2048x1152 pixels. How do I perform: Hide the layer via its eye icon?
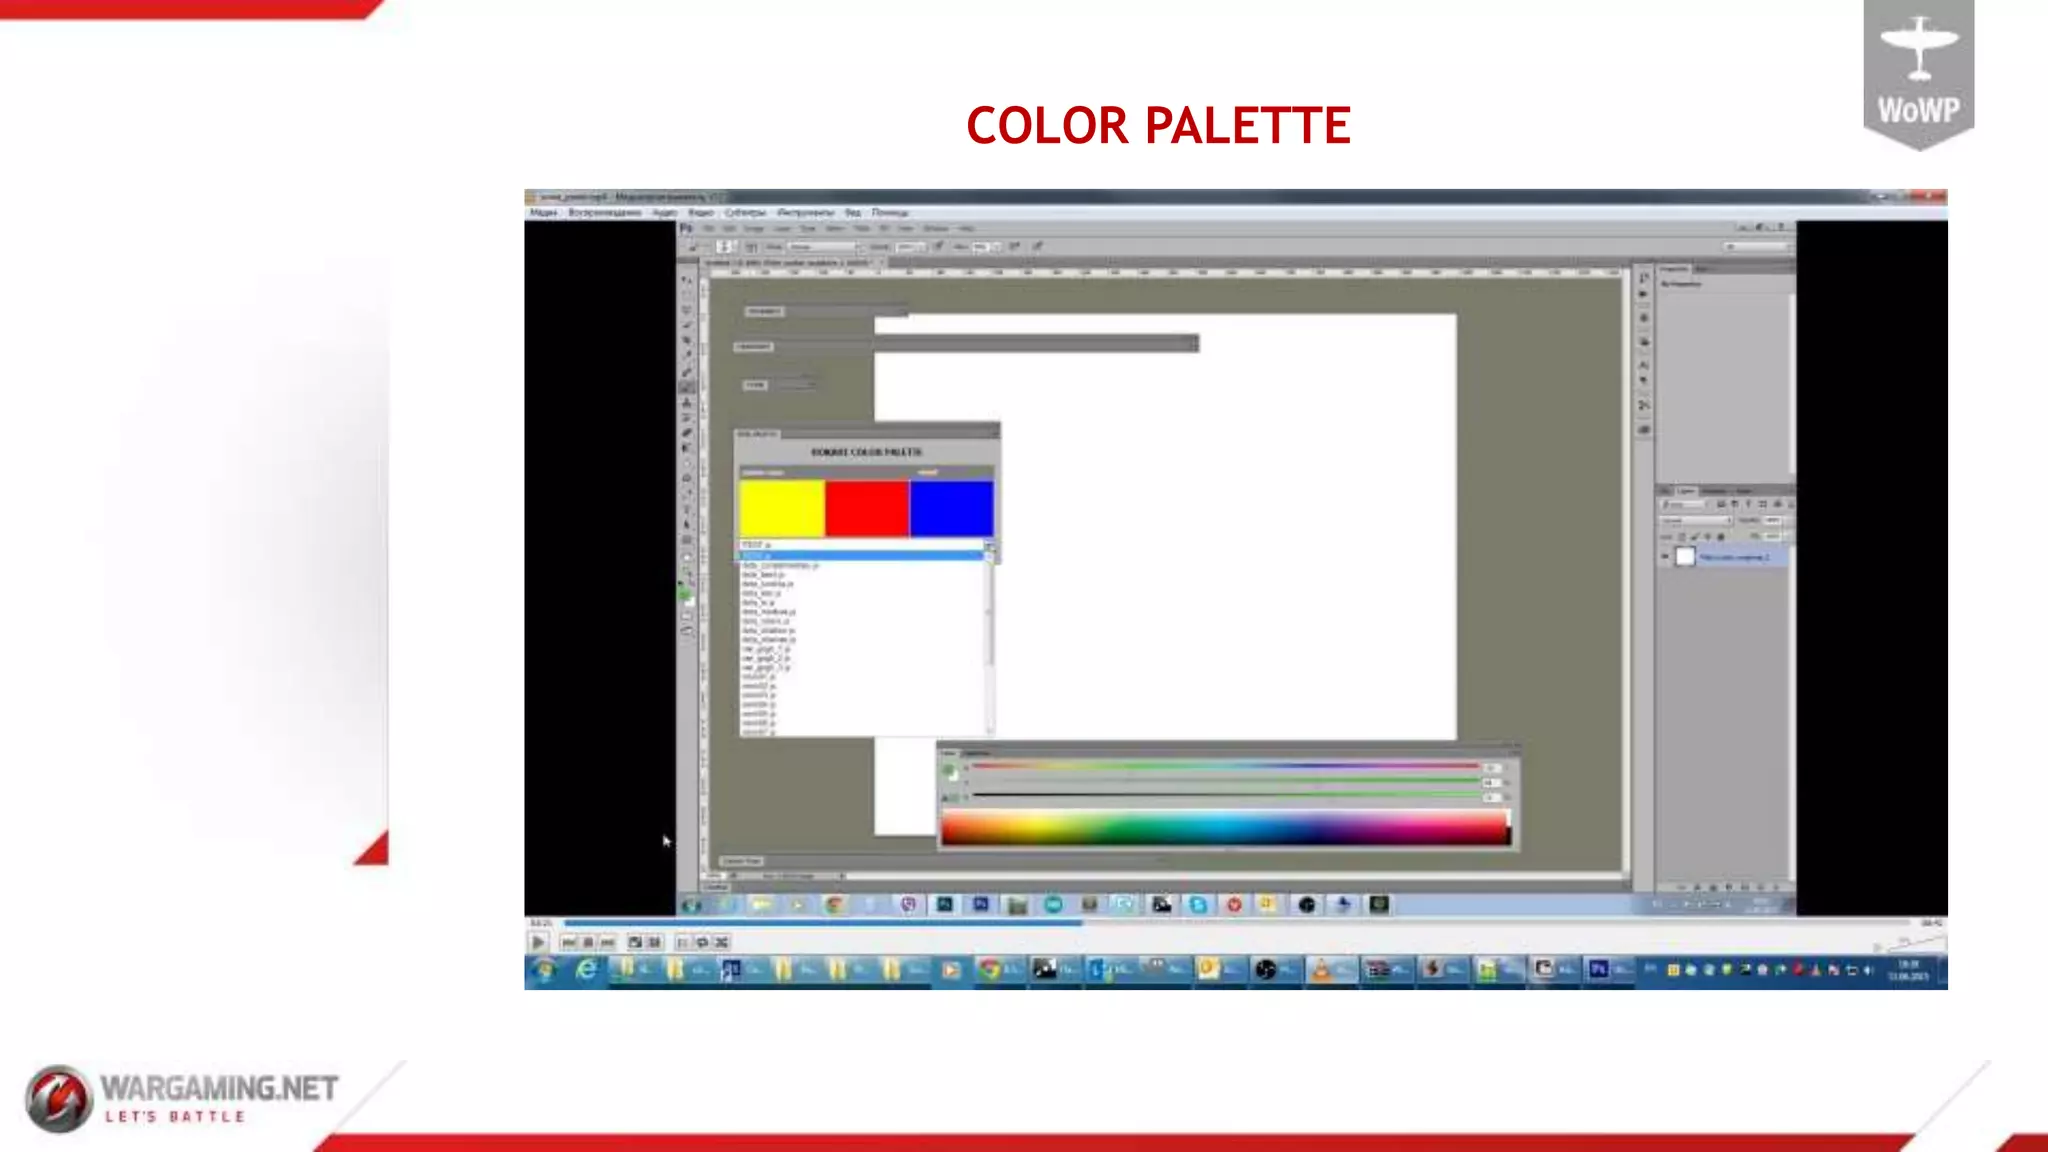[x=1664, y=556]
